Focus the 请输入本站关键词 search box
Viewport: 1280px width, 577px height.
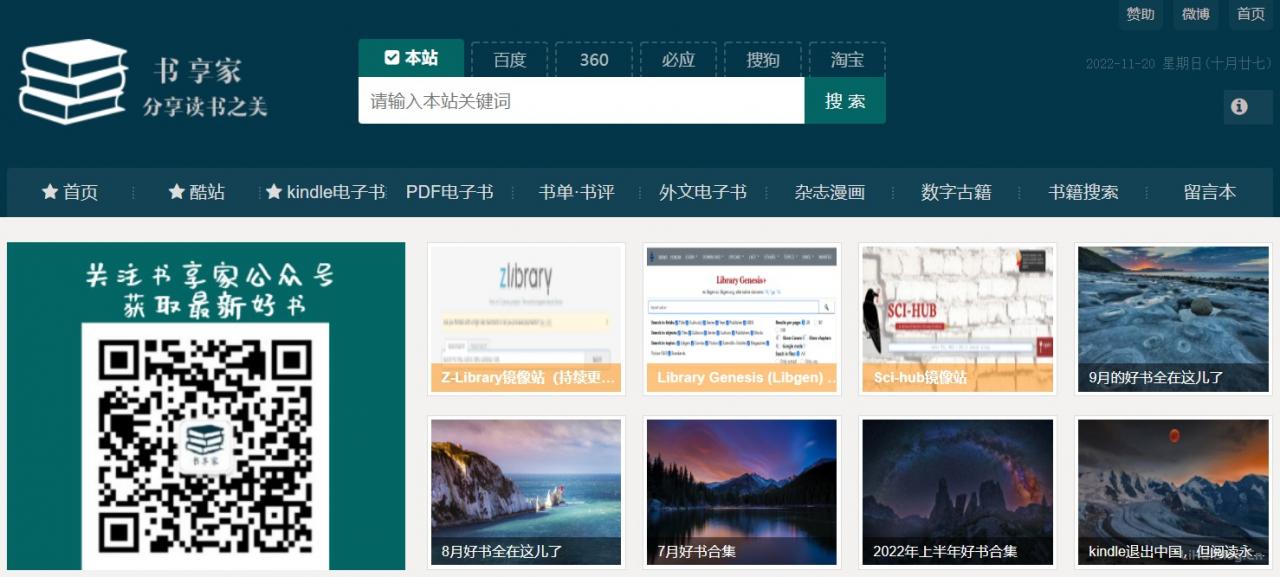click(x=581, y=101)
